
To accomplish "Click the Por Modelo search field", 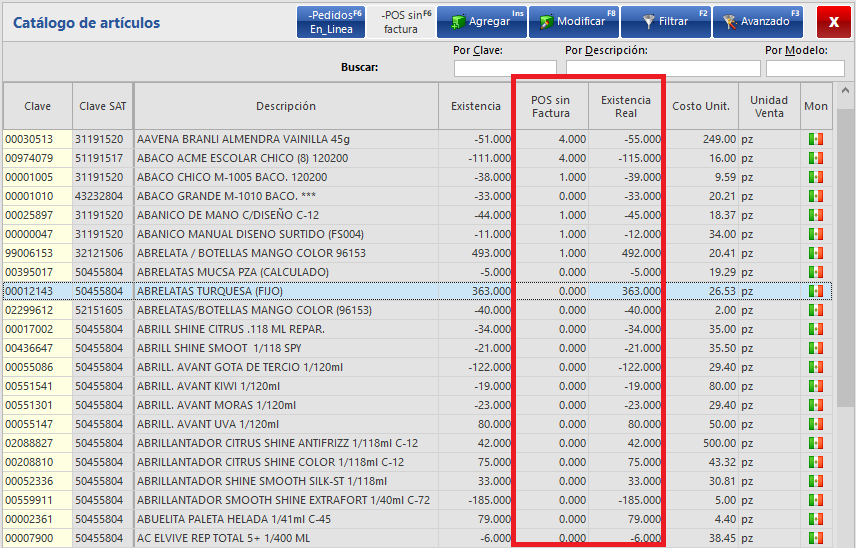I will [804, 68].
